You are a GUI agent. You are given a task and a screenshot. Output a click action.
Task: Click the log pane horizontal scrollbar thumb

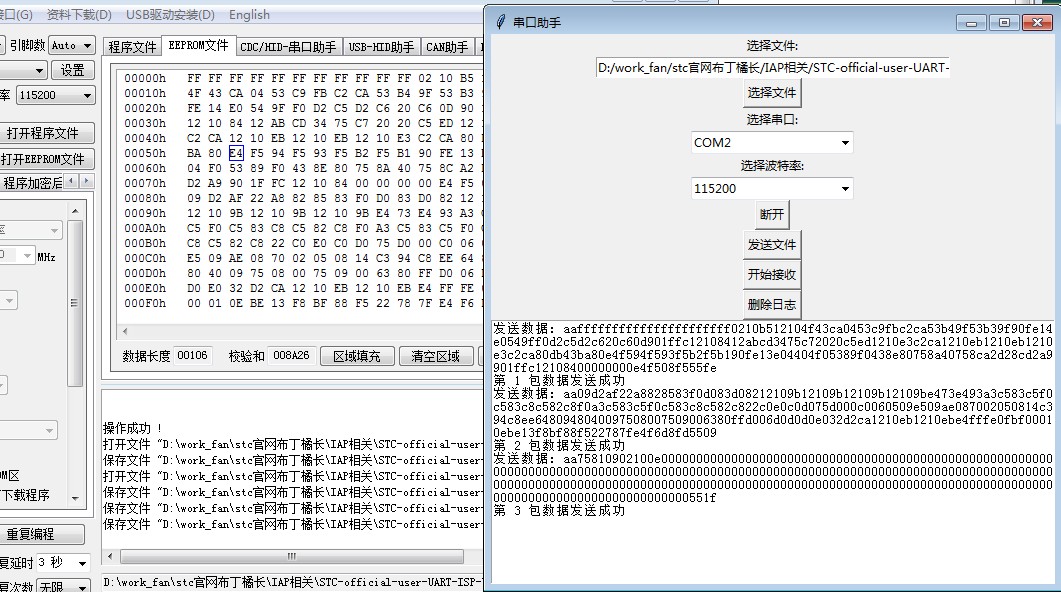(292, 556)
